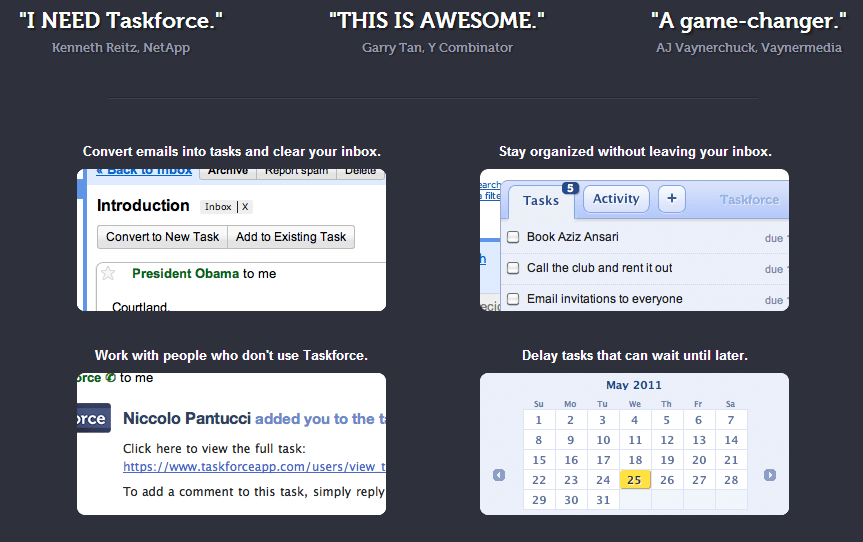Viewport: 863px width, 542px height.
Task: Switch to the Activity tab
Action: [x=616, y=199]
